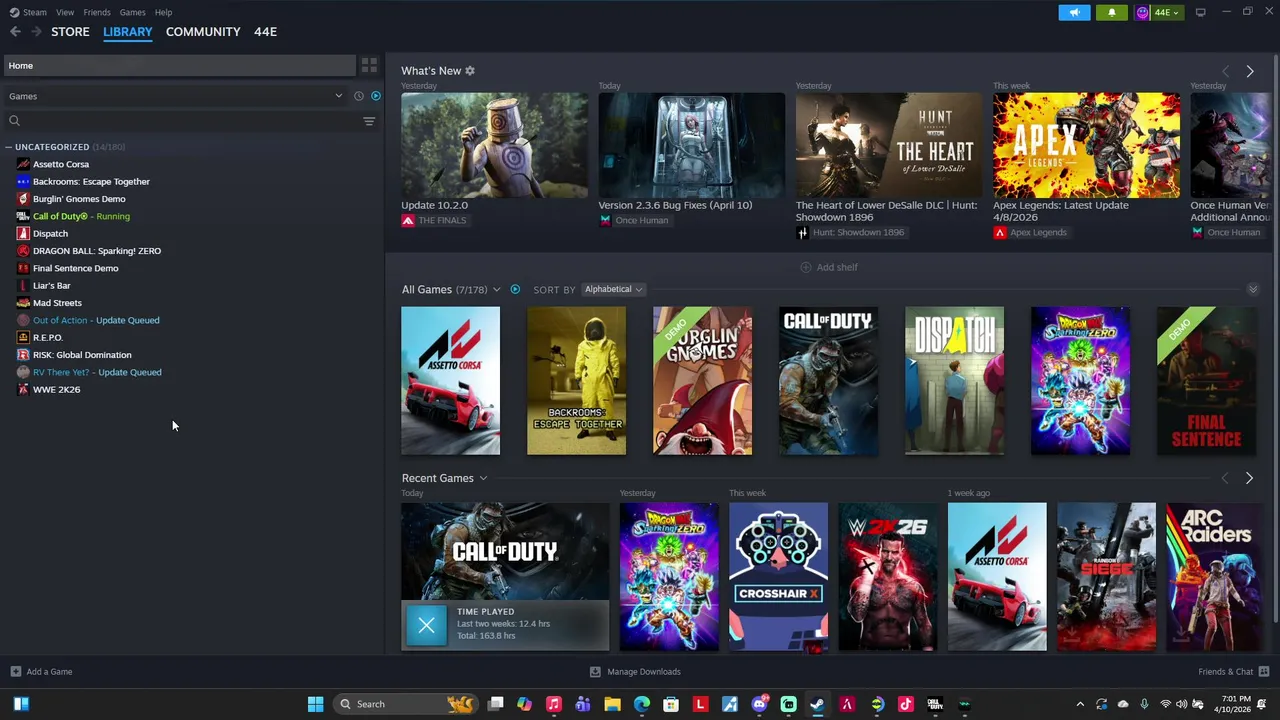Open Task View icon in taskbar
This screenshot has height=720, width=1280.
coord(495,704)
